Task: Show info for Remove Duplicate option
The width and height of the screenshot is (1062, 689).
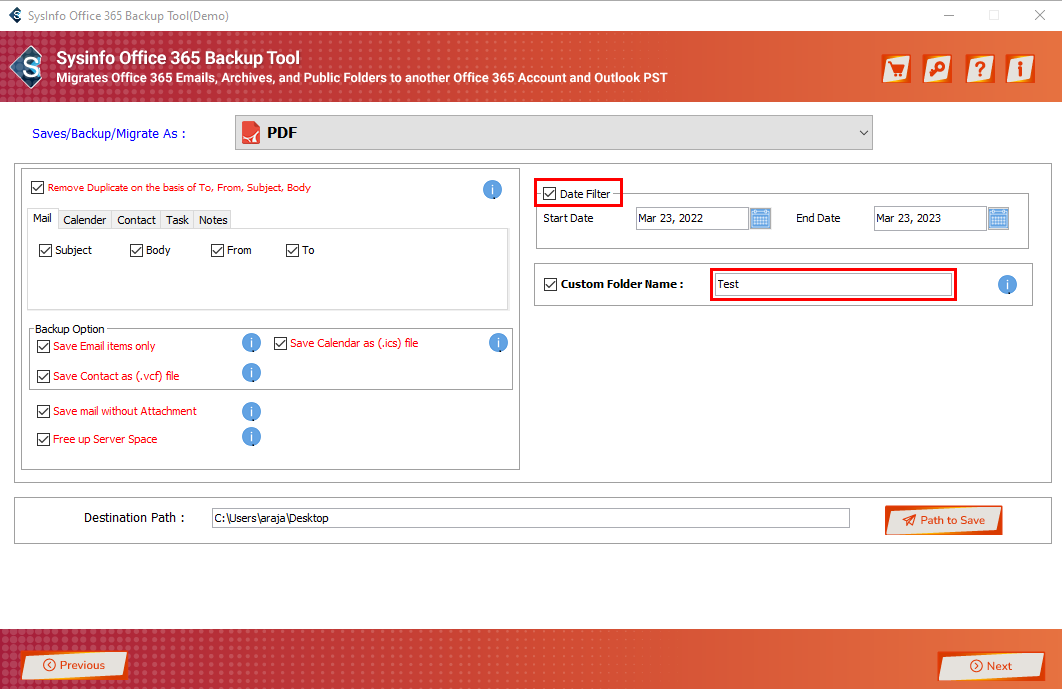Action: pyautogui.click(x=492, y=189)
